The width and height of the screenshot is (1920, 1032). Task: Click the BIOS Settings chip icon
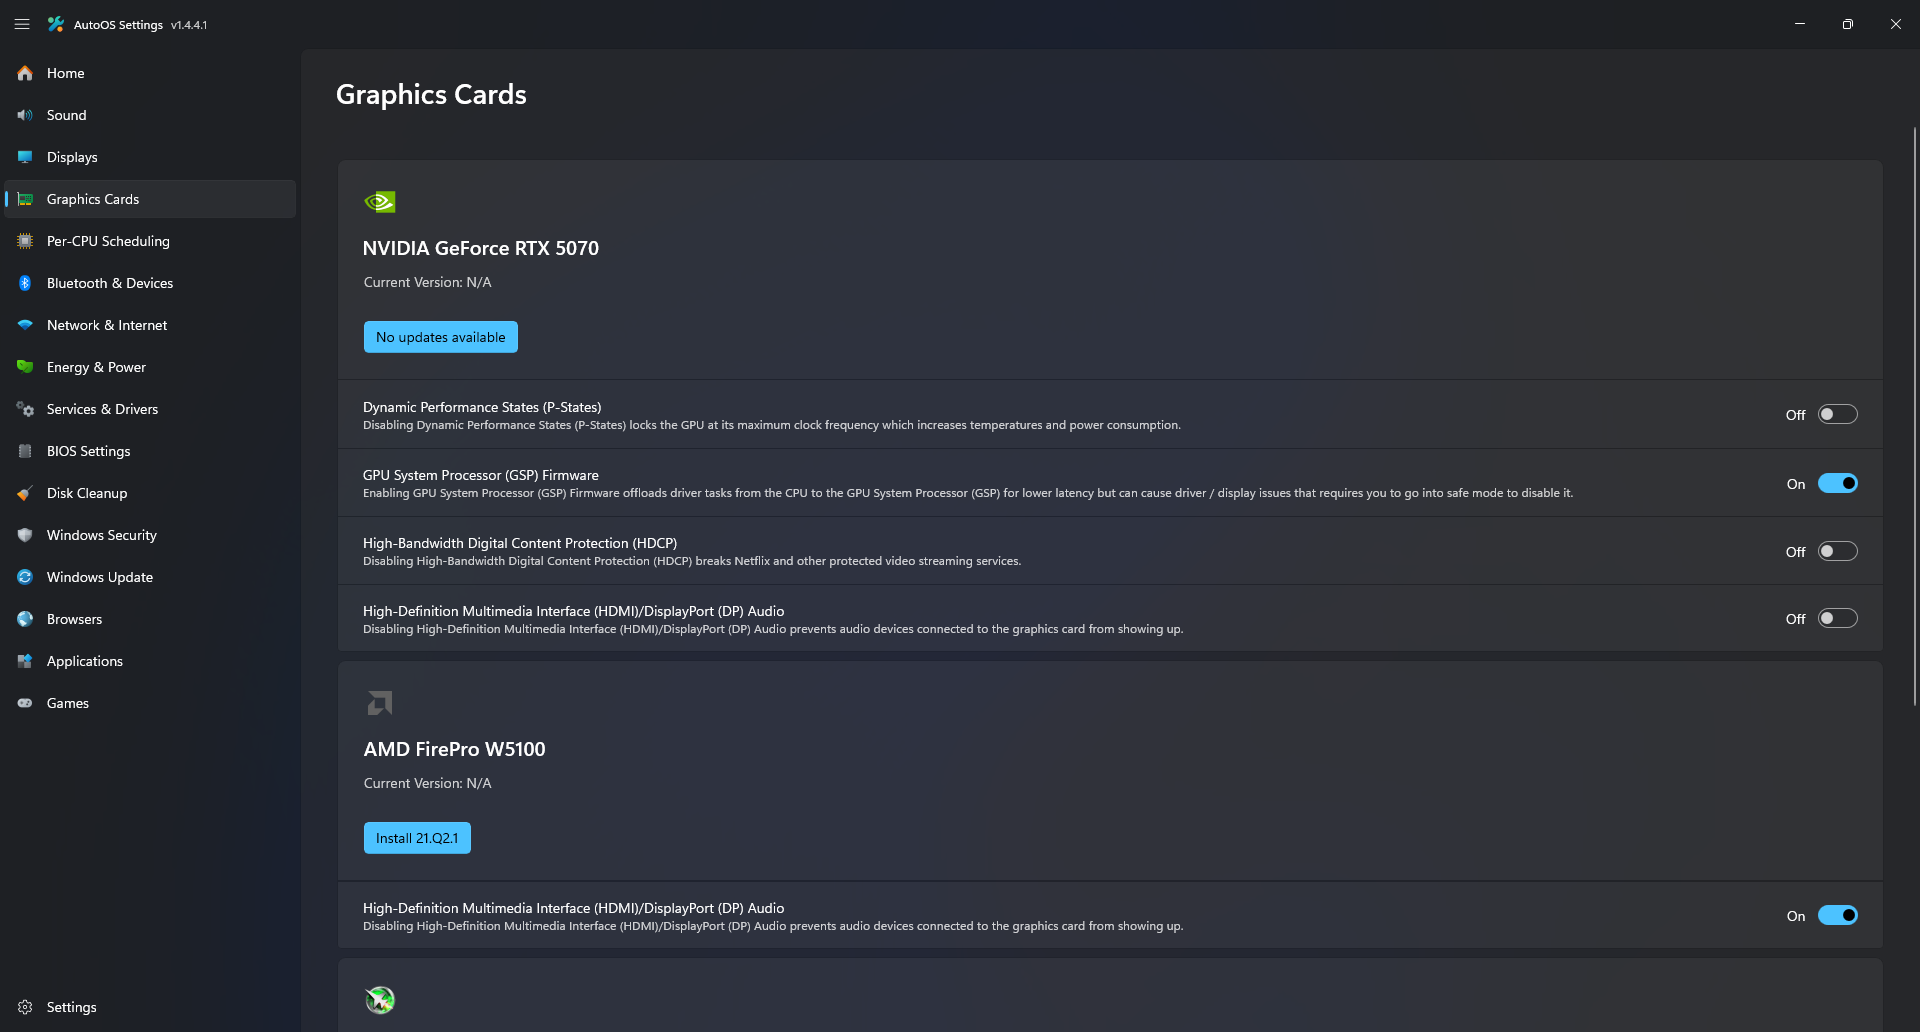point(25,451)
